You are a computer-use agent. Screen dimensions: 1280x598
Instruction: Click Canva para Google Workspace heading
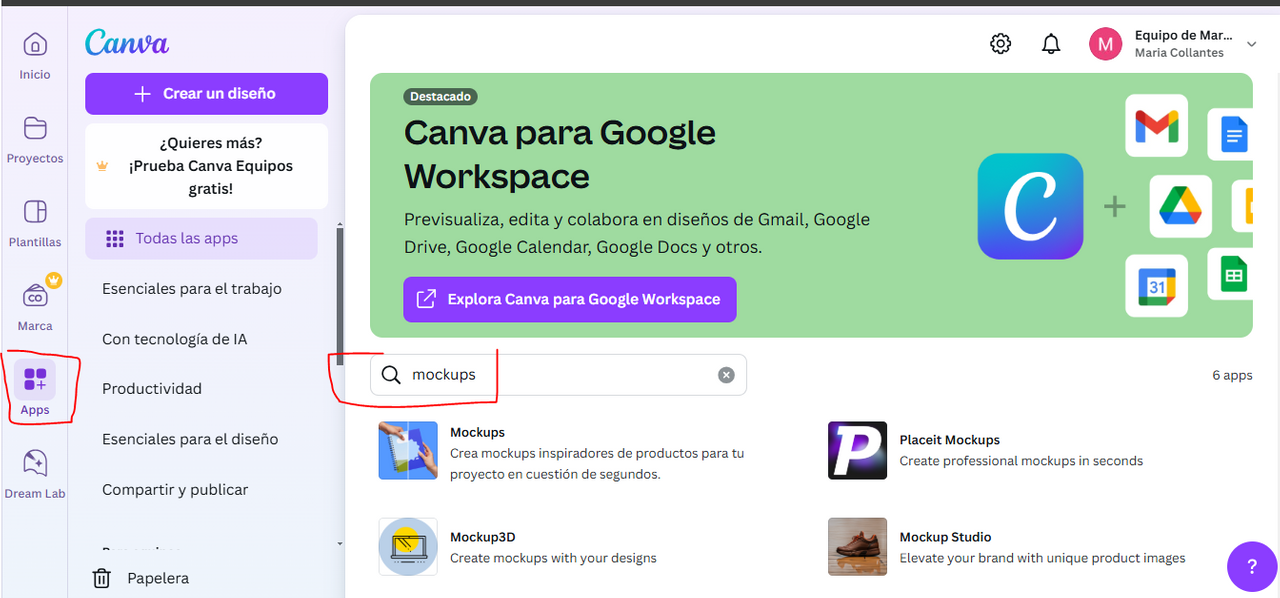pos(560,154)
